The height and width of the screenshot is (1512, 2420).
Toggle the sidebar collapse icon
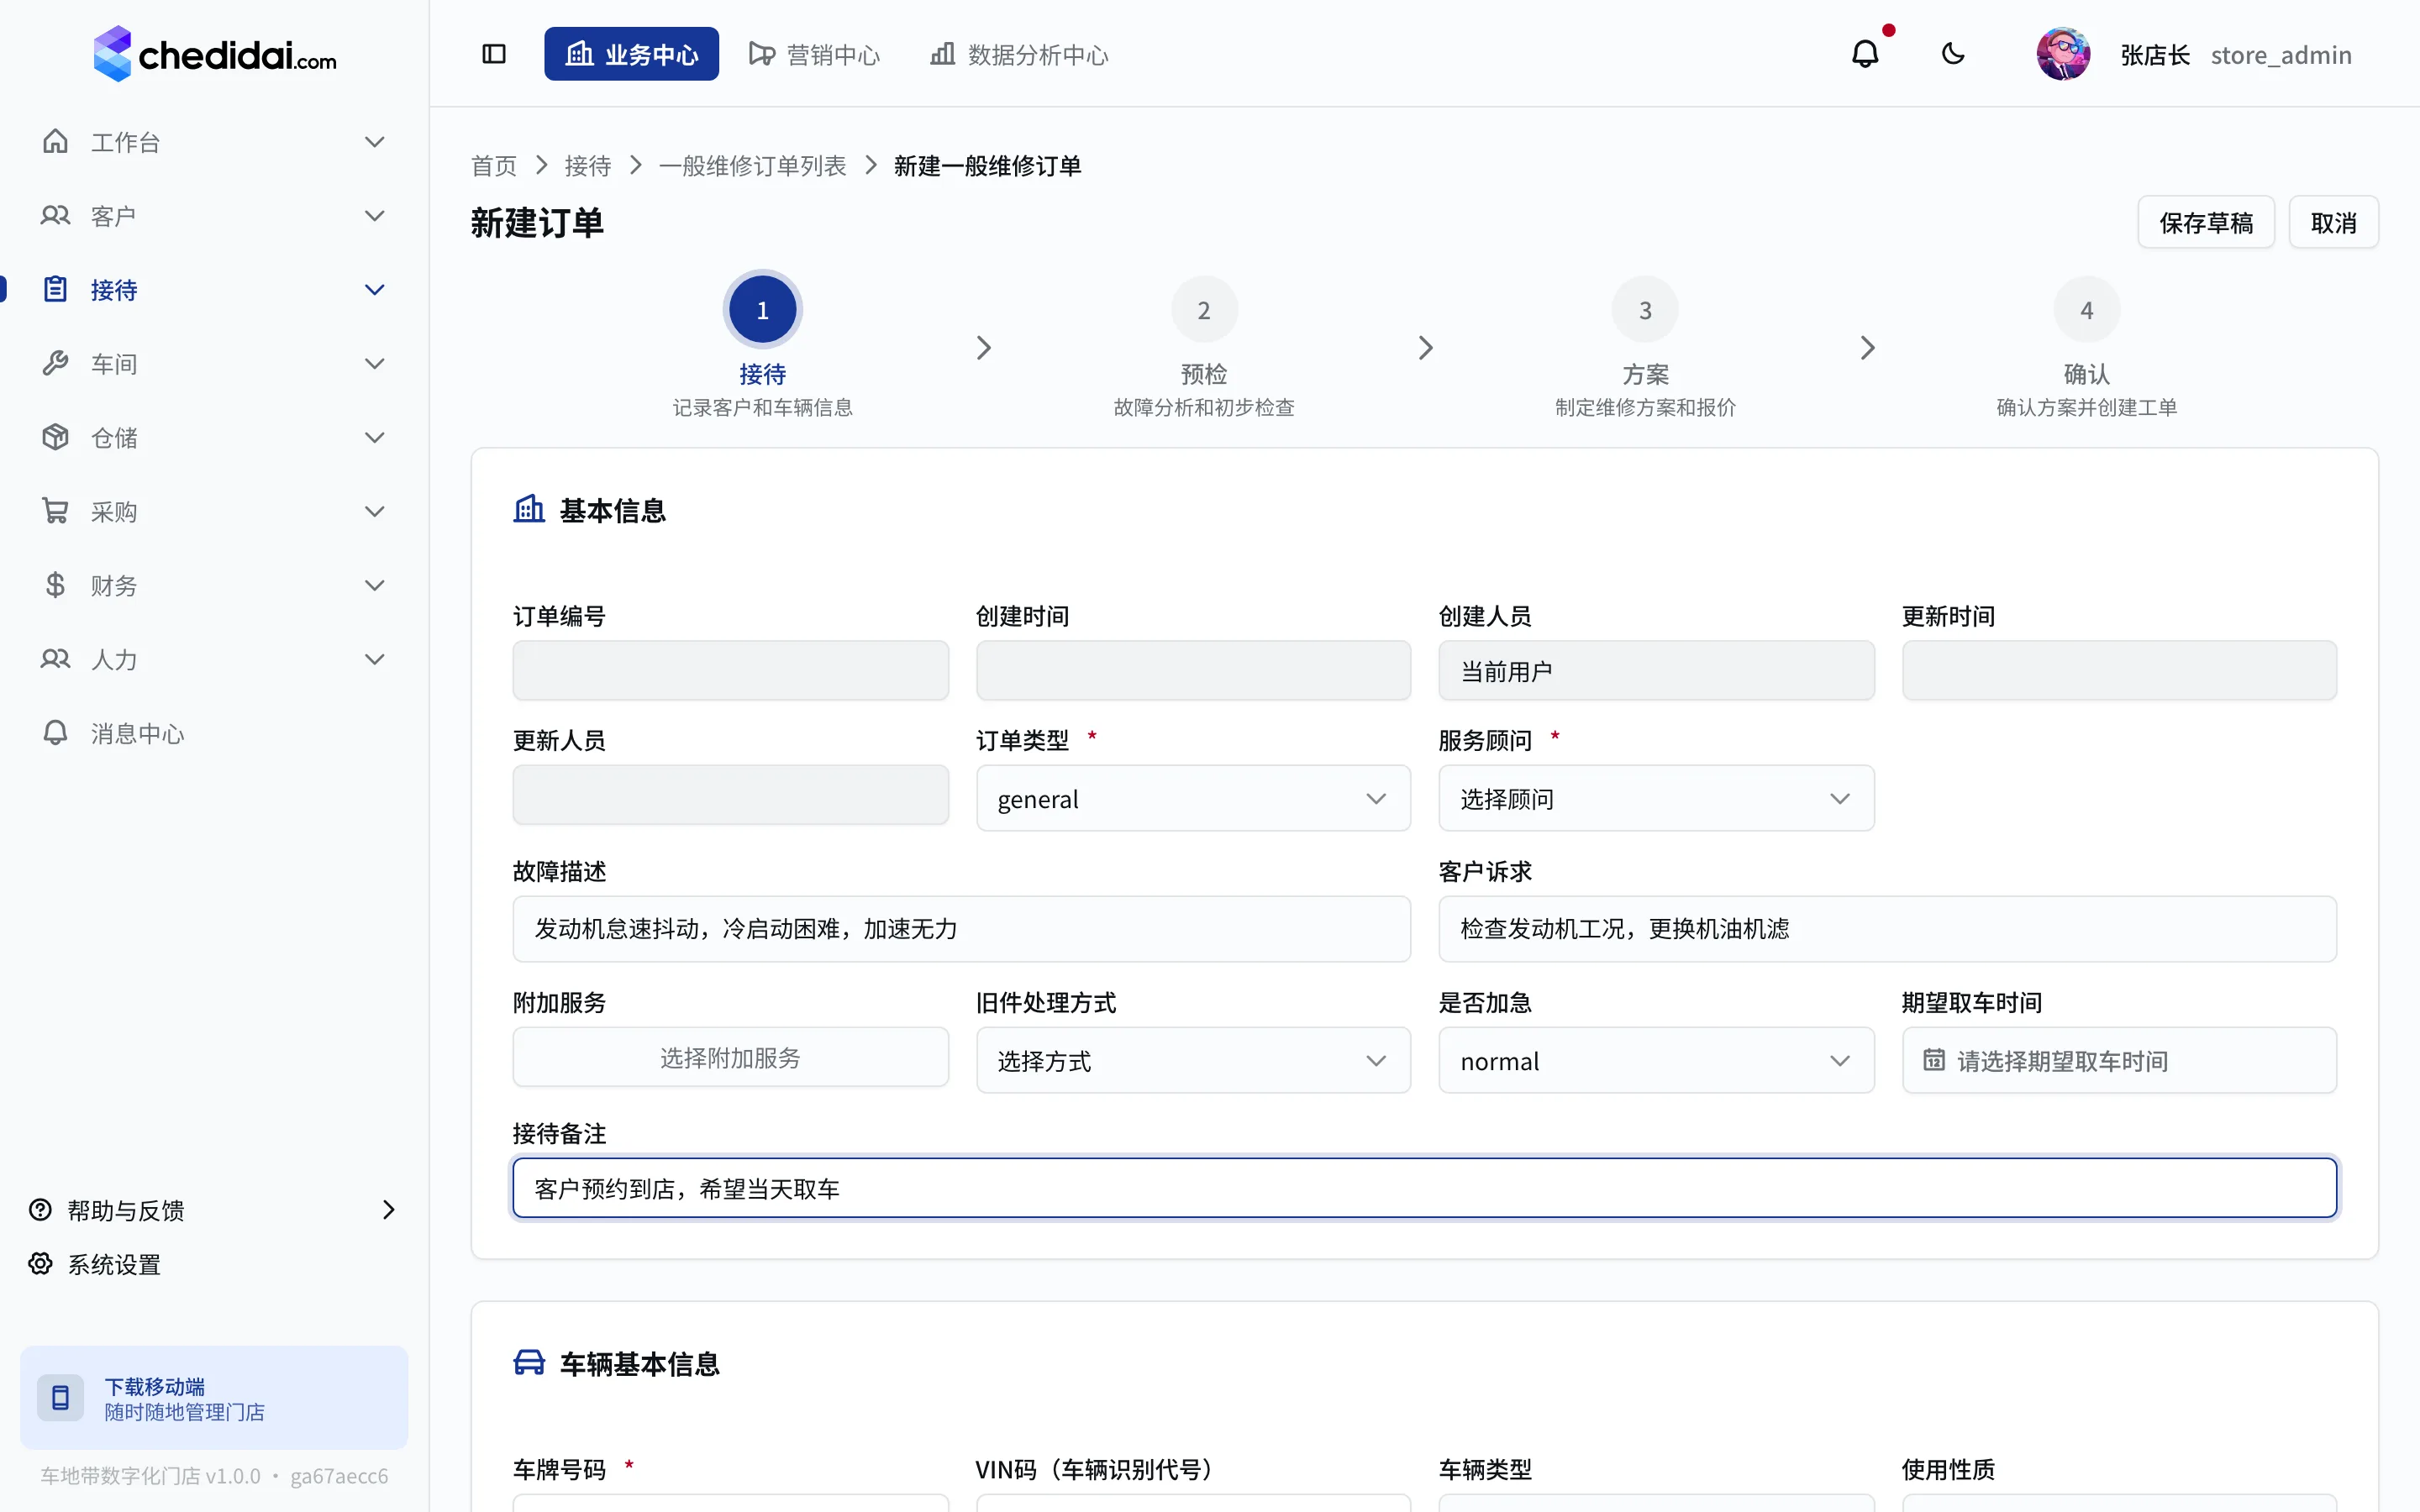click(494, 54)
